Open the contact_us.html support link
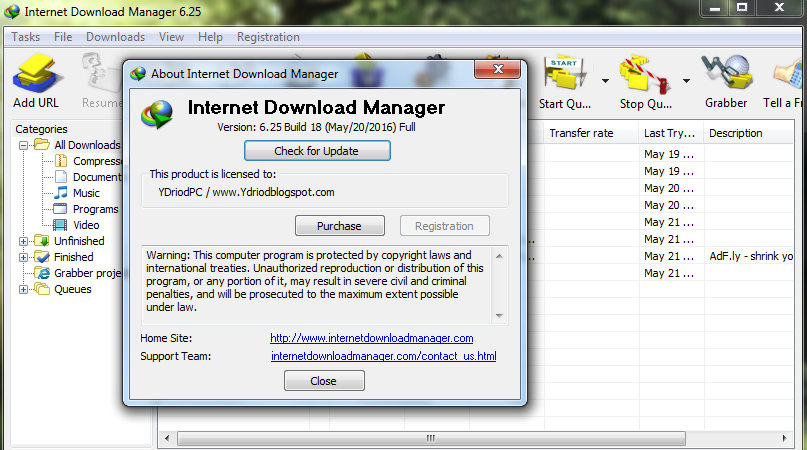 coord(383,356)
